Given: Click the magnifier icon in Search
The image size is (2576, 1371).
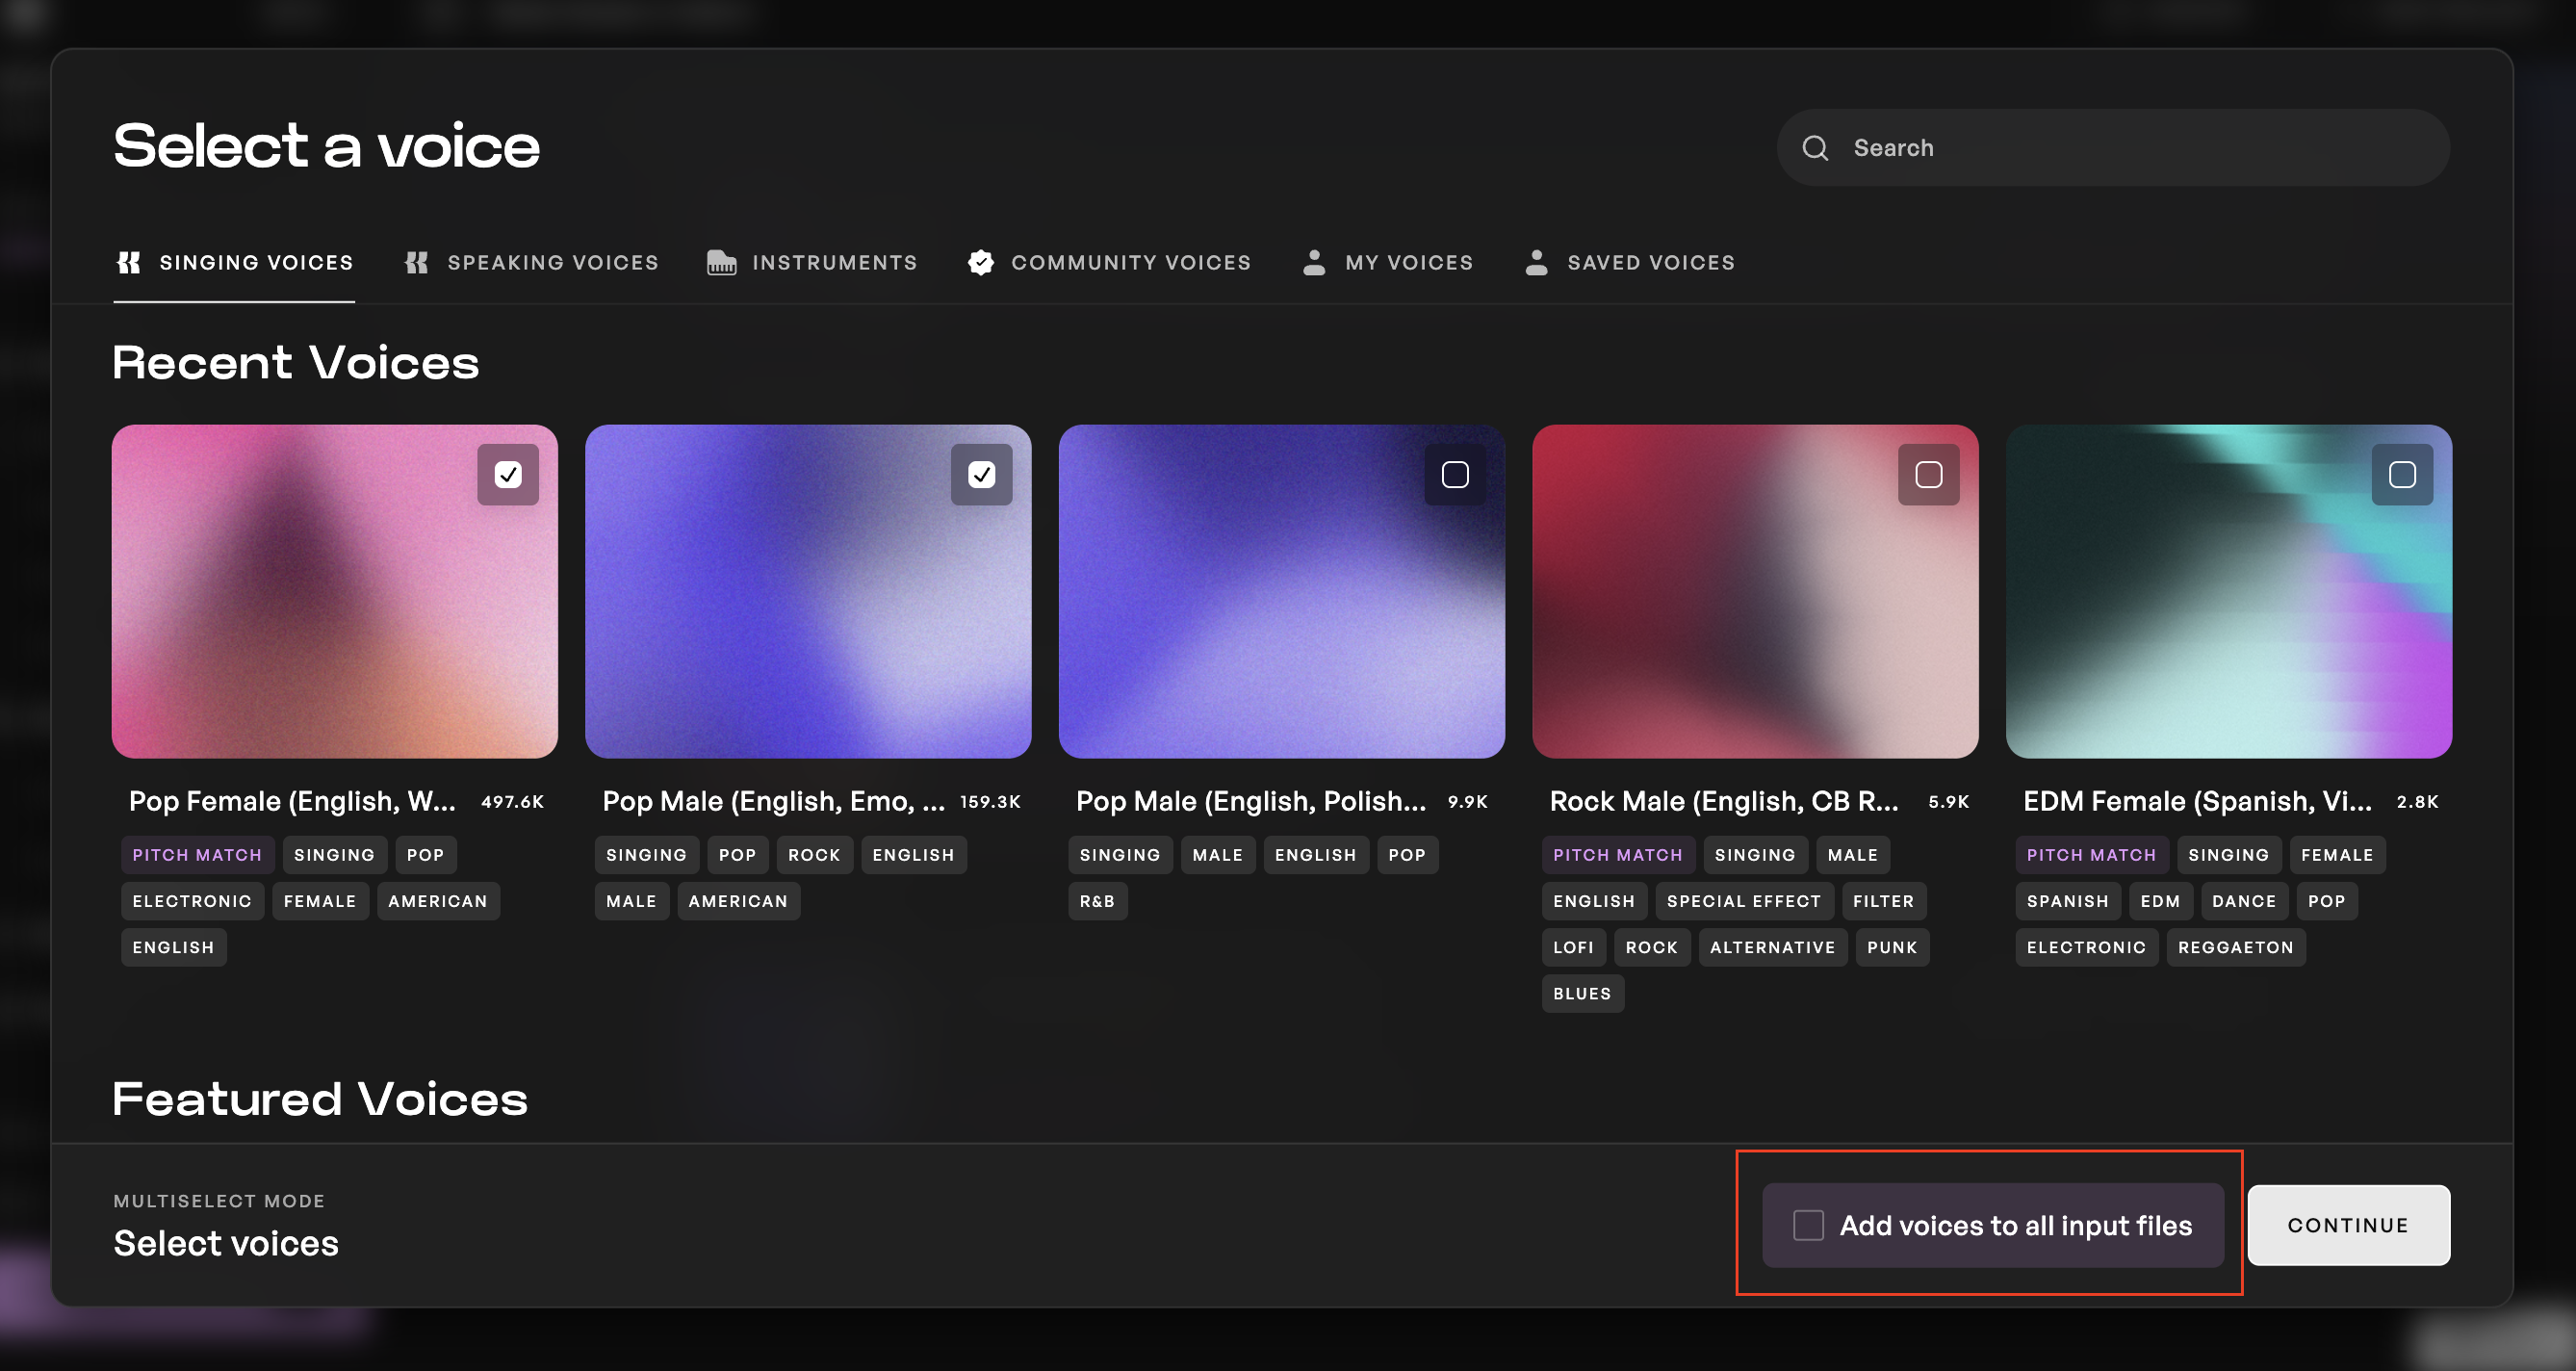Looking at the screenshot, I should (1815, 148).
